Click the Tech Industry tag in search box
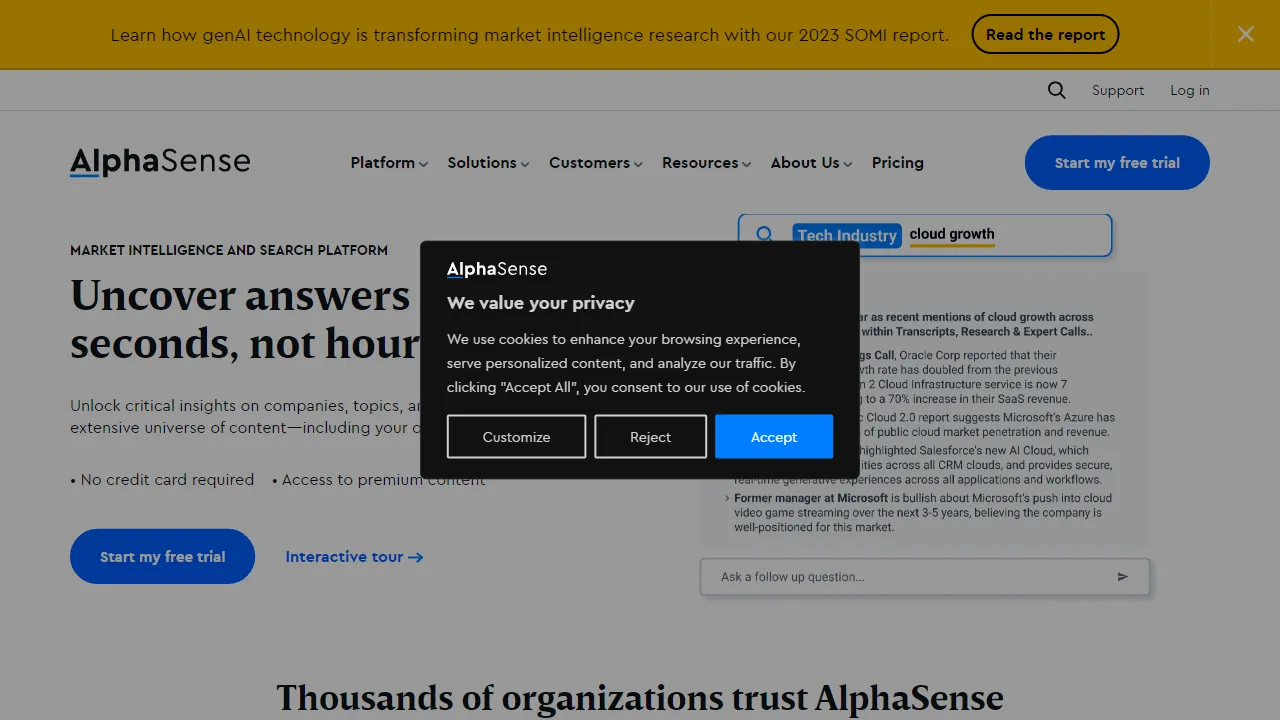 847,235
